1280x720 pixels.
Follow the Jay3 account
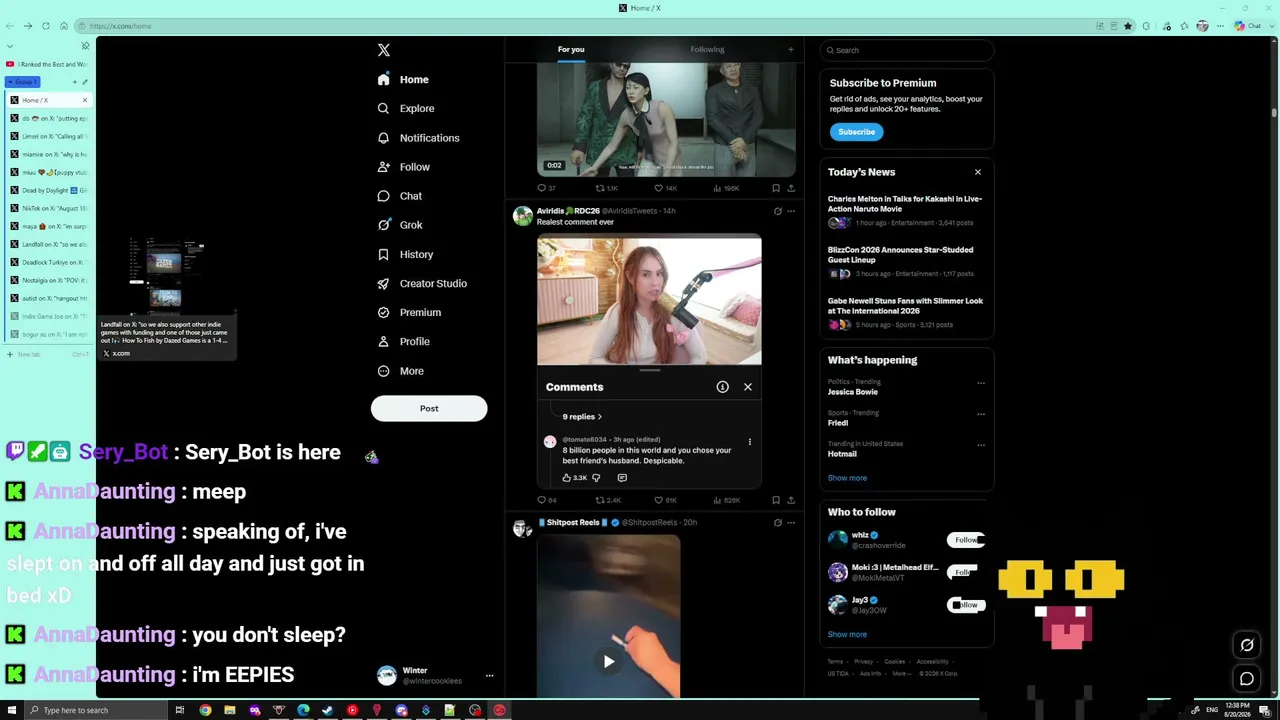tap(966, 605)
